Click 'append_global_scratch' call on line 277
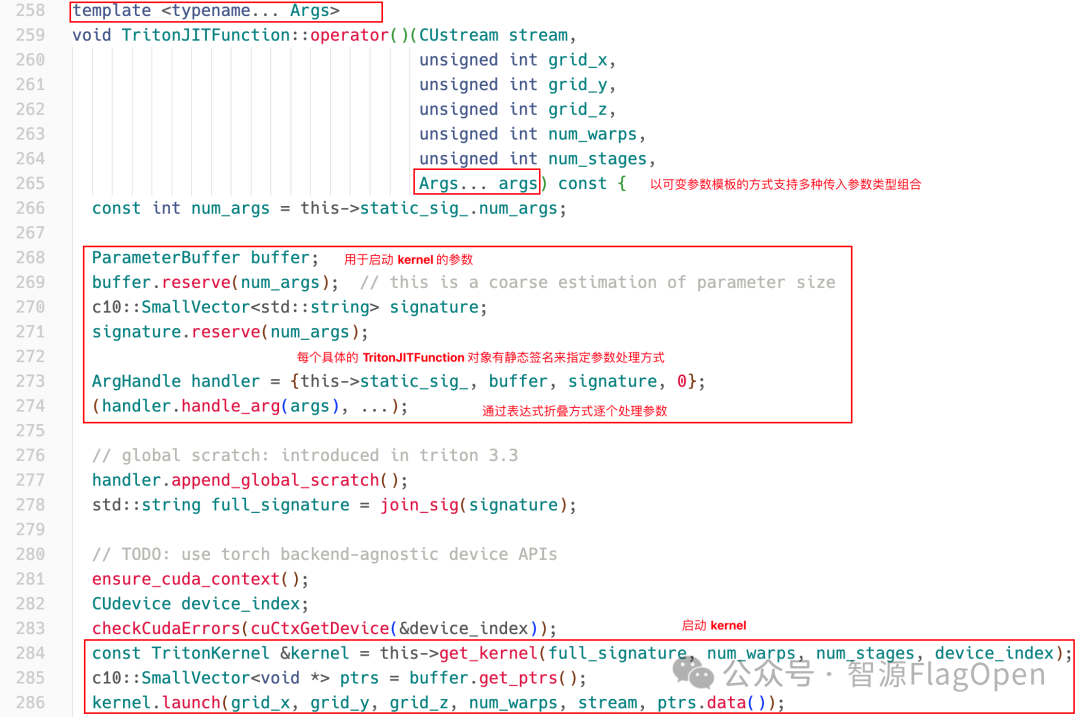Screen dimensions: 1080x717 click(275, 480)
